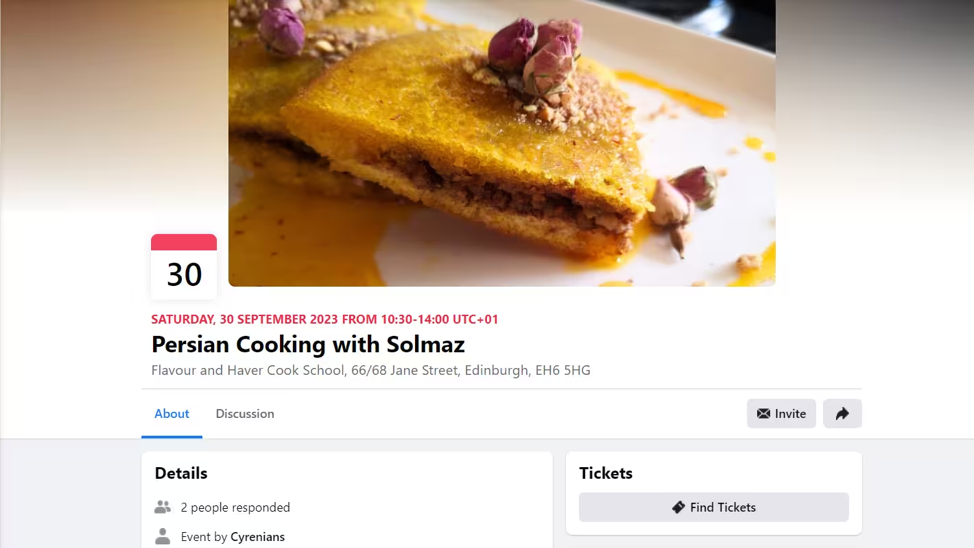Click the Find Tickets button
Image resolution: width=974 pixels, height=548 pixels.
pyautogui.click(x=714, y=508)
